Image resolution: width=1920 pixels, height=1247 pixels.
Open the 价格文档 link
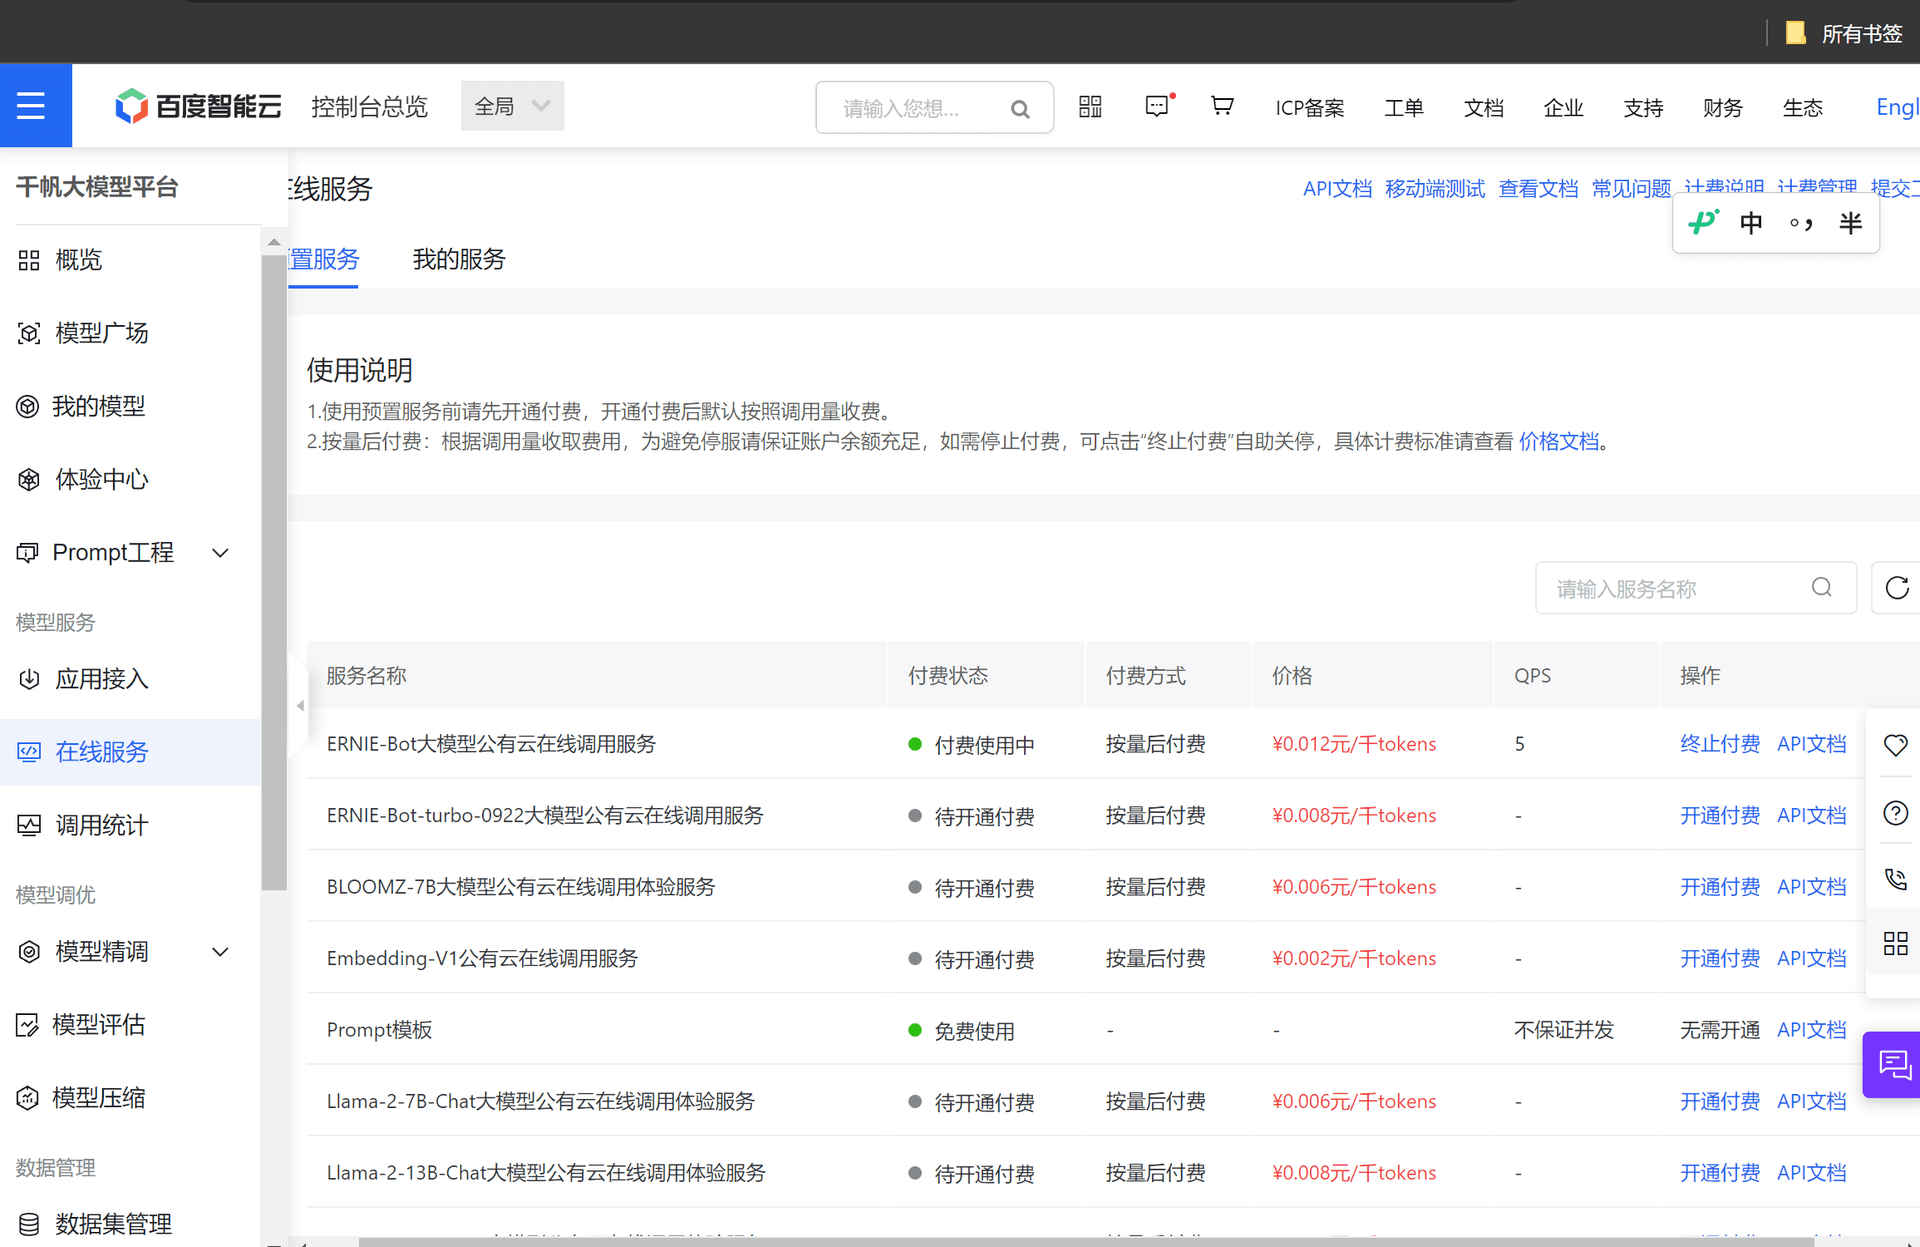coord(1559,442)
